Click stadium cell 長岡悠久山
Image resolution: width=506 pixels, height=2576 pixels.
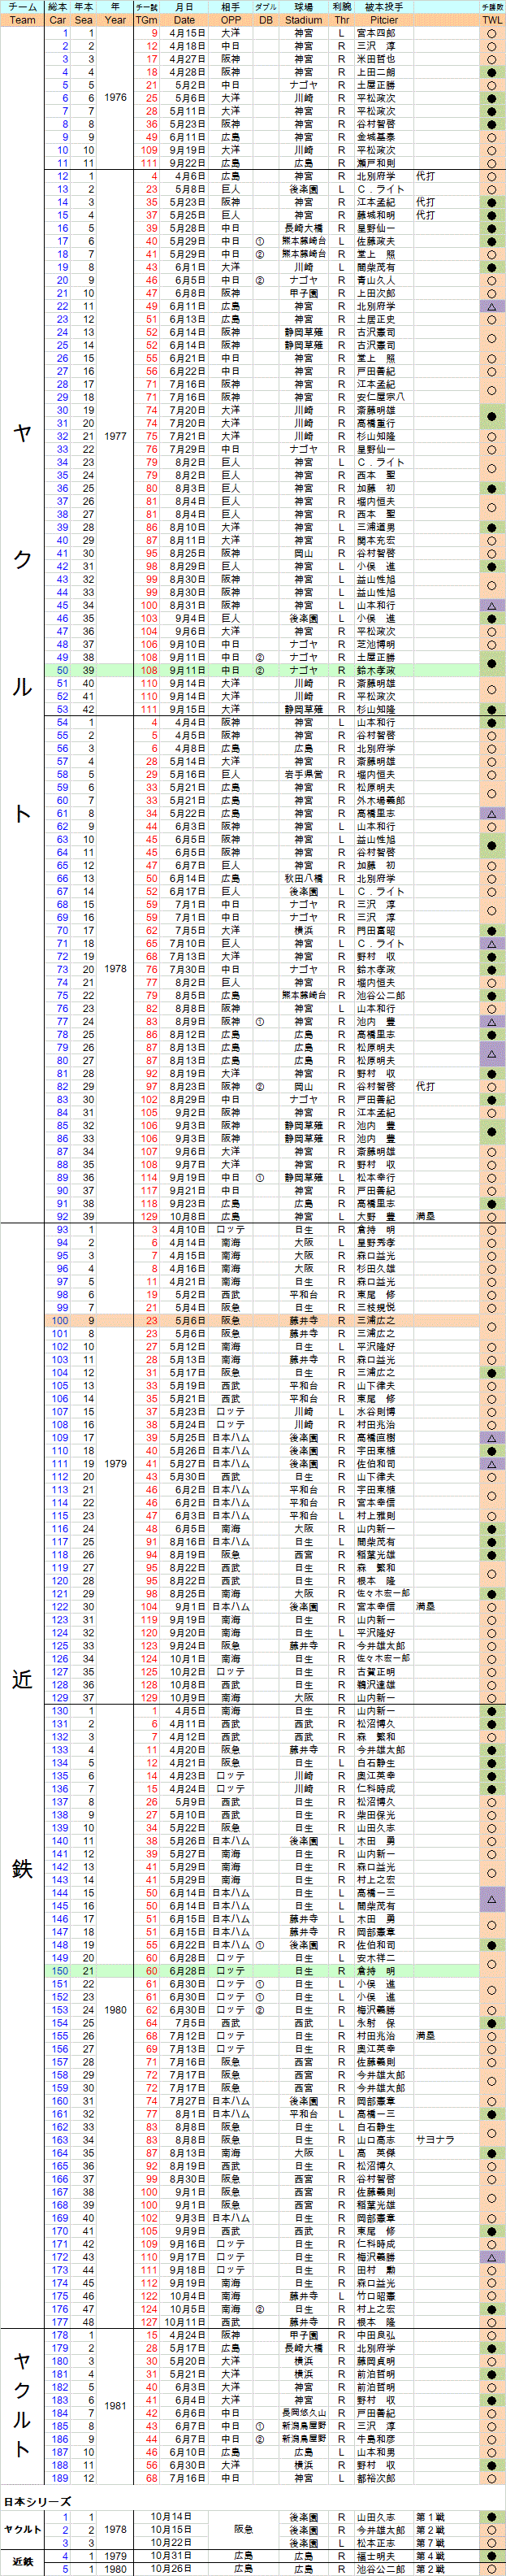303,2413
